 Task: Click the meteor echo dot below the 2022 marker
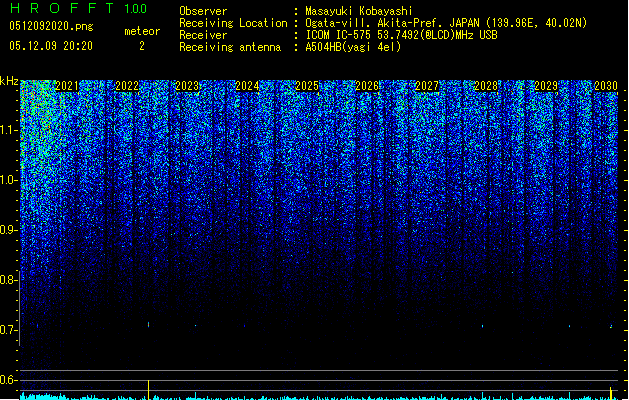click(148, 324)
